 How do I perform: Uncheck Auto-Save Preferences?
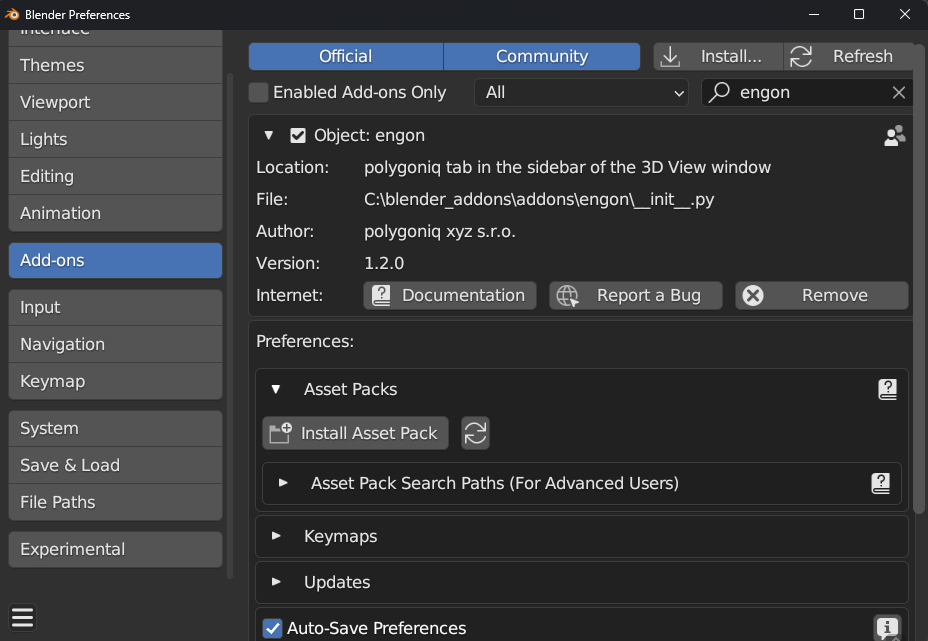(x=272, y=628)
